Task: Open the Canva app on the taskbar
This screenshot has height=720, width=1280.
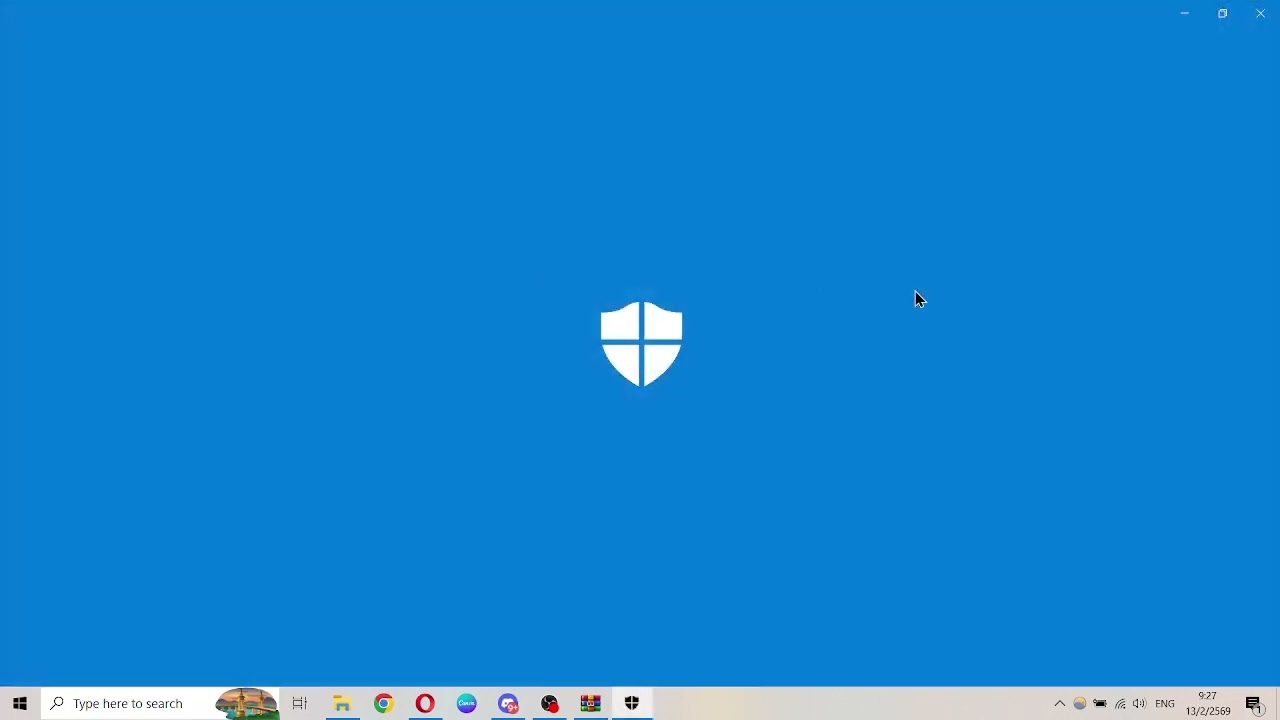Action: (x=467, y=703)
